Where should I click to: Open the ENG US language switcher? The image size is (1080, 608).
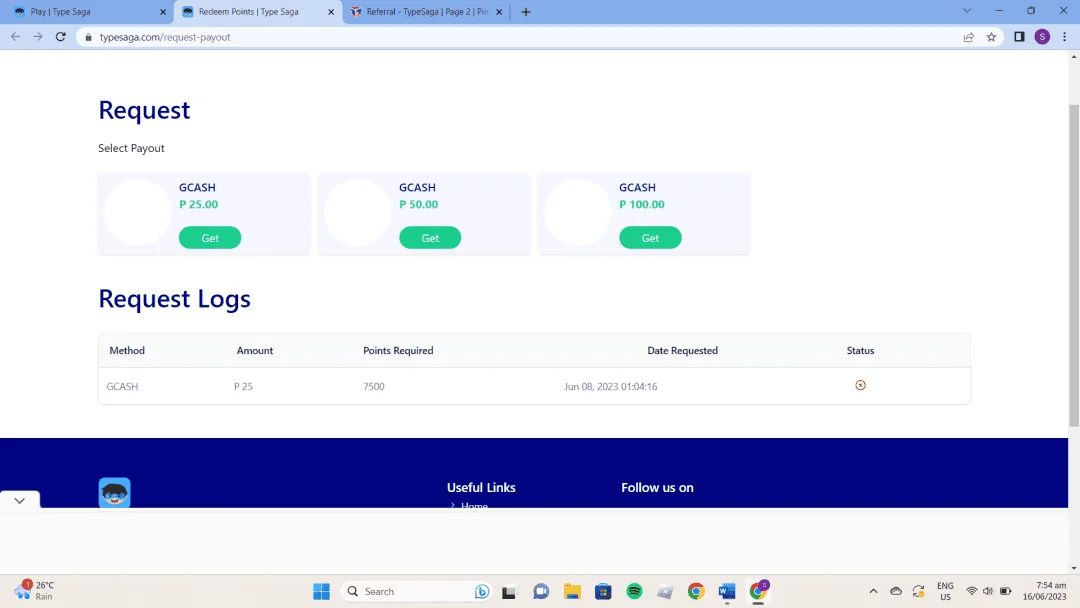(946, 591)
